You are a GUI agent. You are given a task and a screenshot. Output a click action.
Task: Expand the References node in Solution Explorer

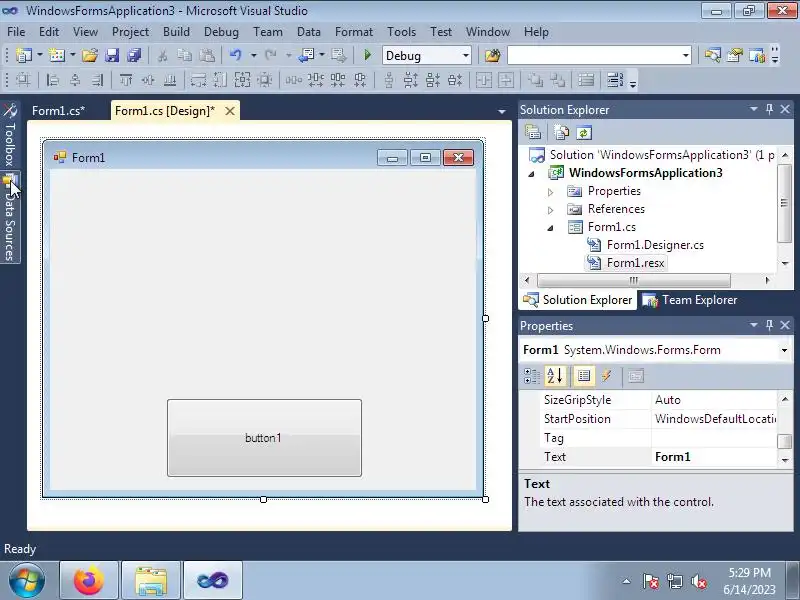coord(551,210)
